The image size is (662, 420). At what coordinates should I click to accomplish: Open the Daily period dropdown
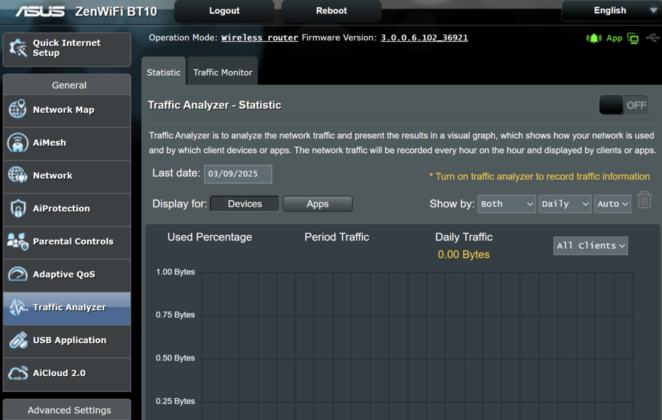(x=565, y=204)
